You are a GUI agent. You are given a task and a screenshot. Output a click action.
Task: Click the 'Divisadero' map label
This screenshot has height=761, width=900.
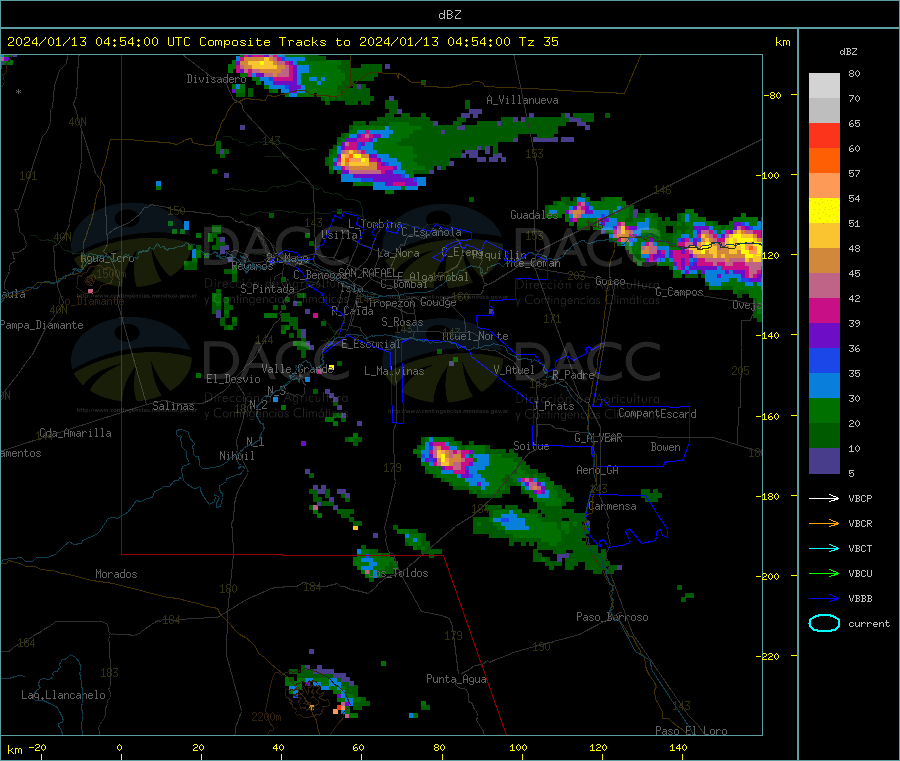216,79
